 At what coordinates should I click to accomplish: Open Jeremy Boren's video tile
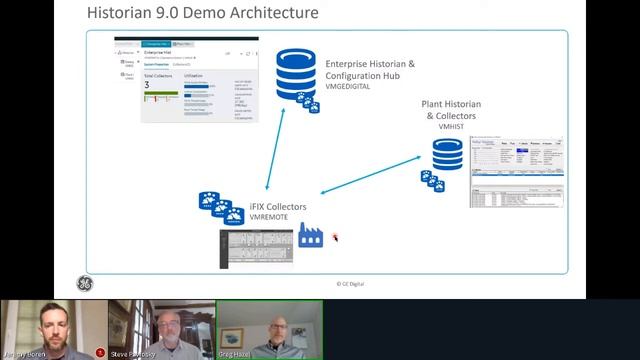pos(54,330)
